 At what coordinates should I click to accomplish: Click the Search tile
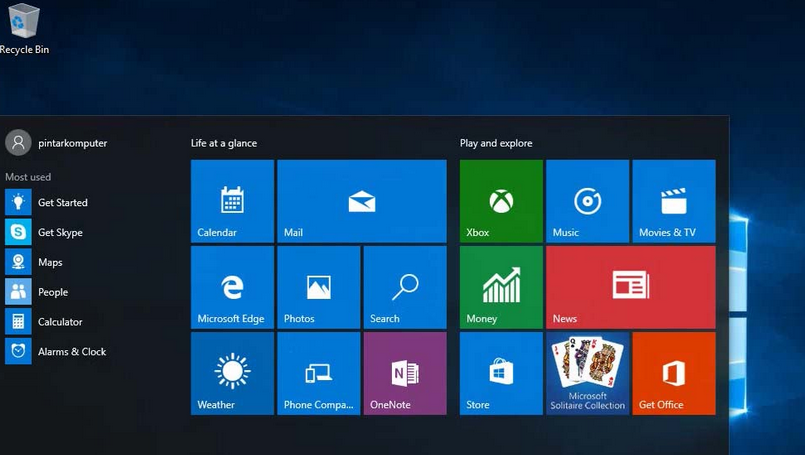(405, 287)
